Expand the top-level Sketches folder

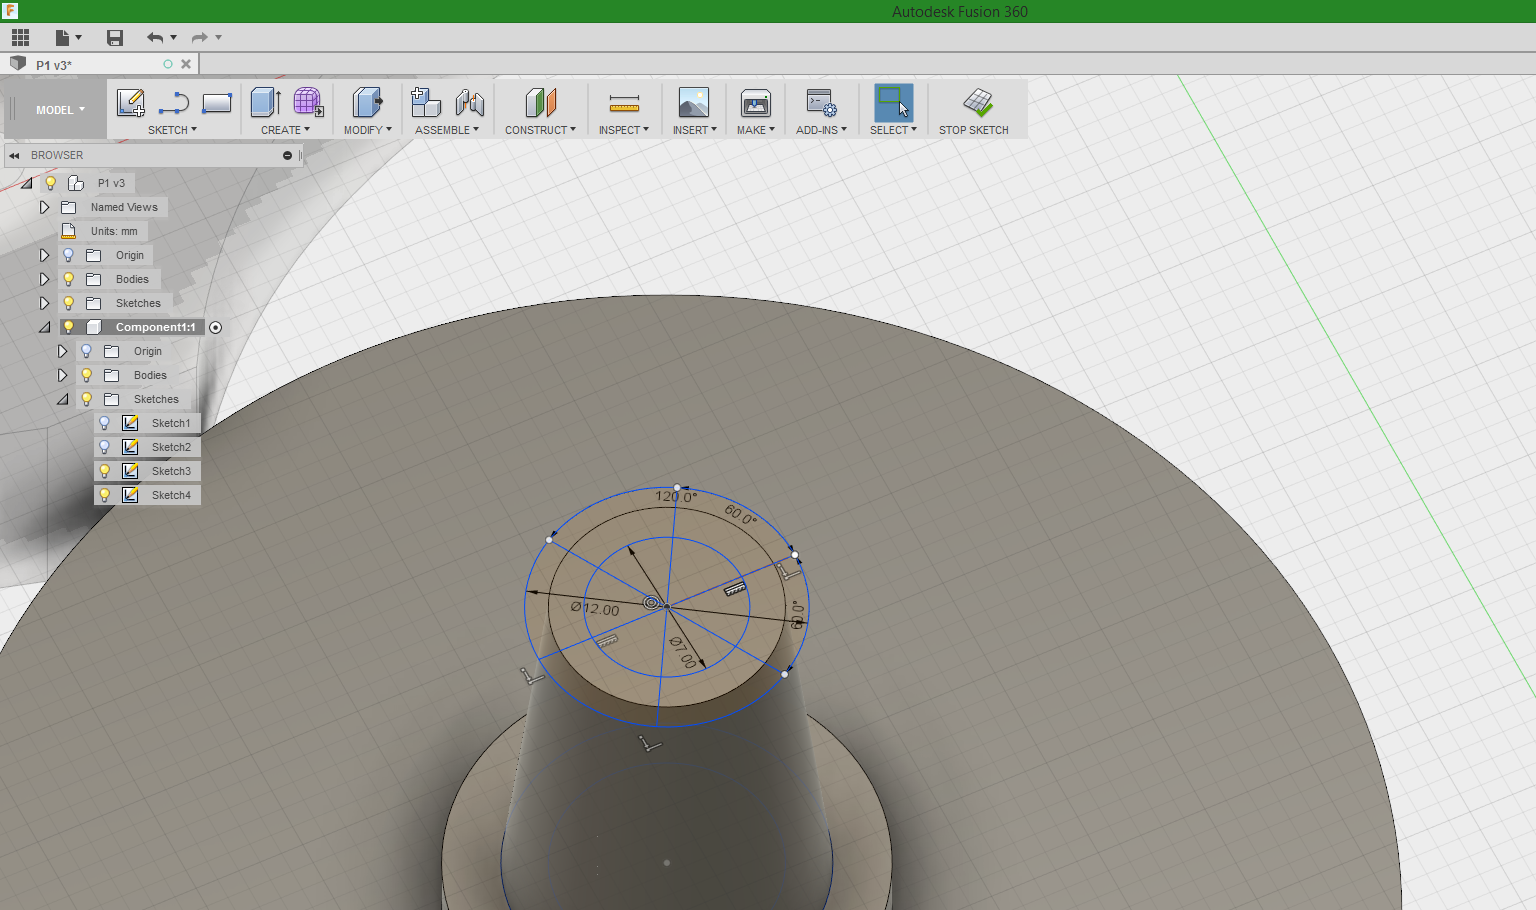[44, 303]
